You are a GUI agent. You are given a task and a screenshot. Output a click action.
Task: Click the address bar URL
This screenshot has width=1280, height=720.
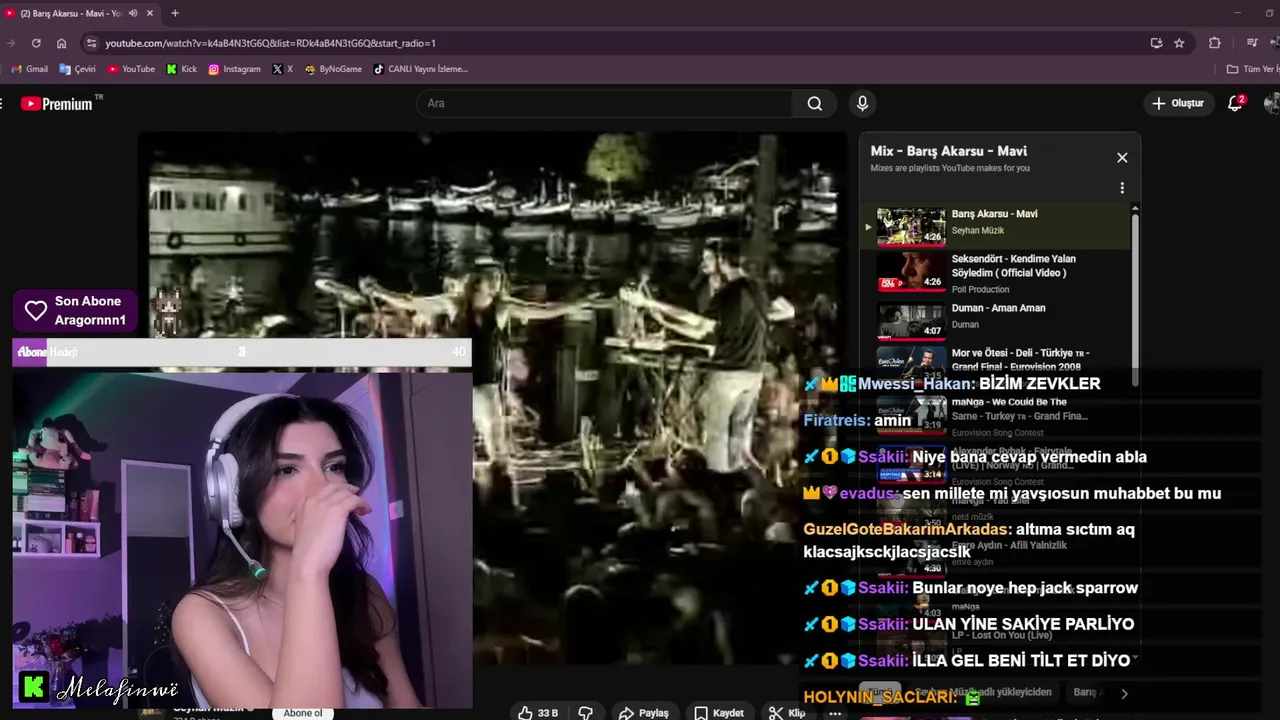270,43
